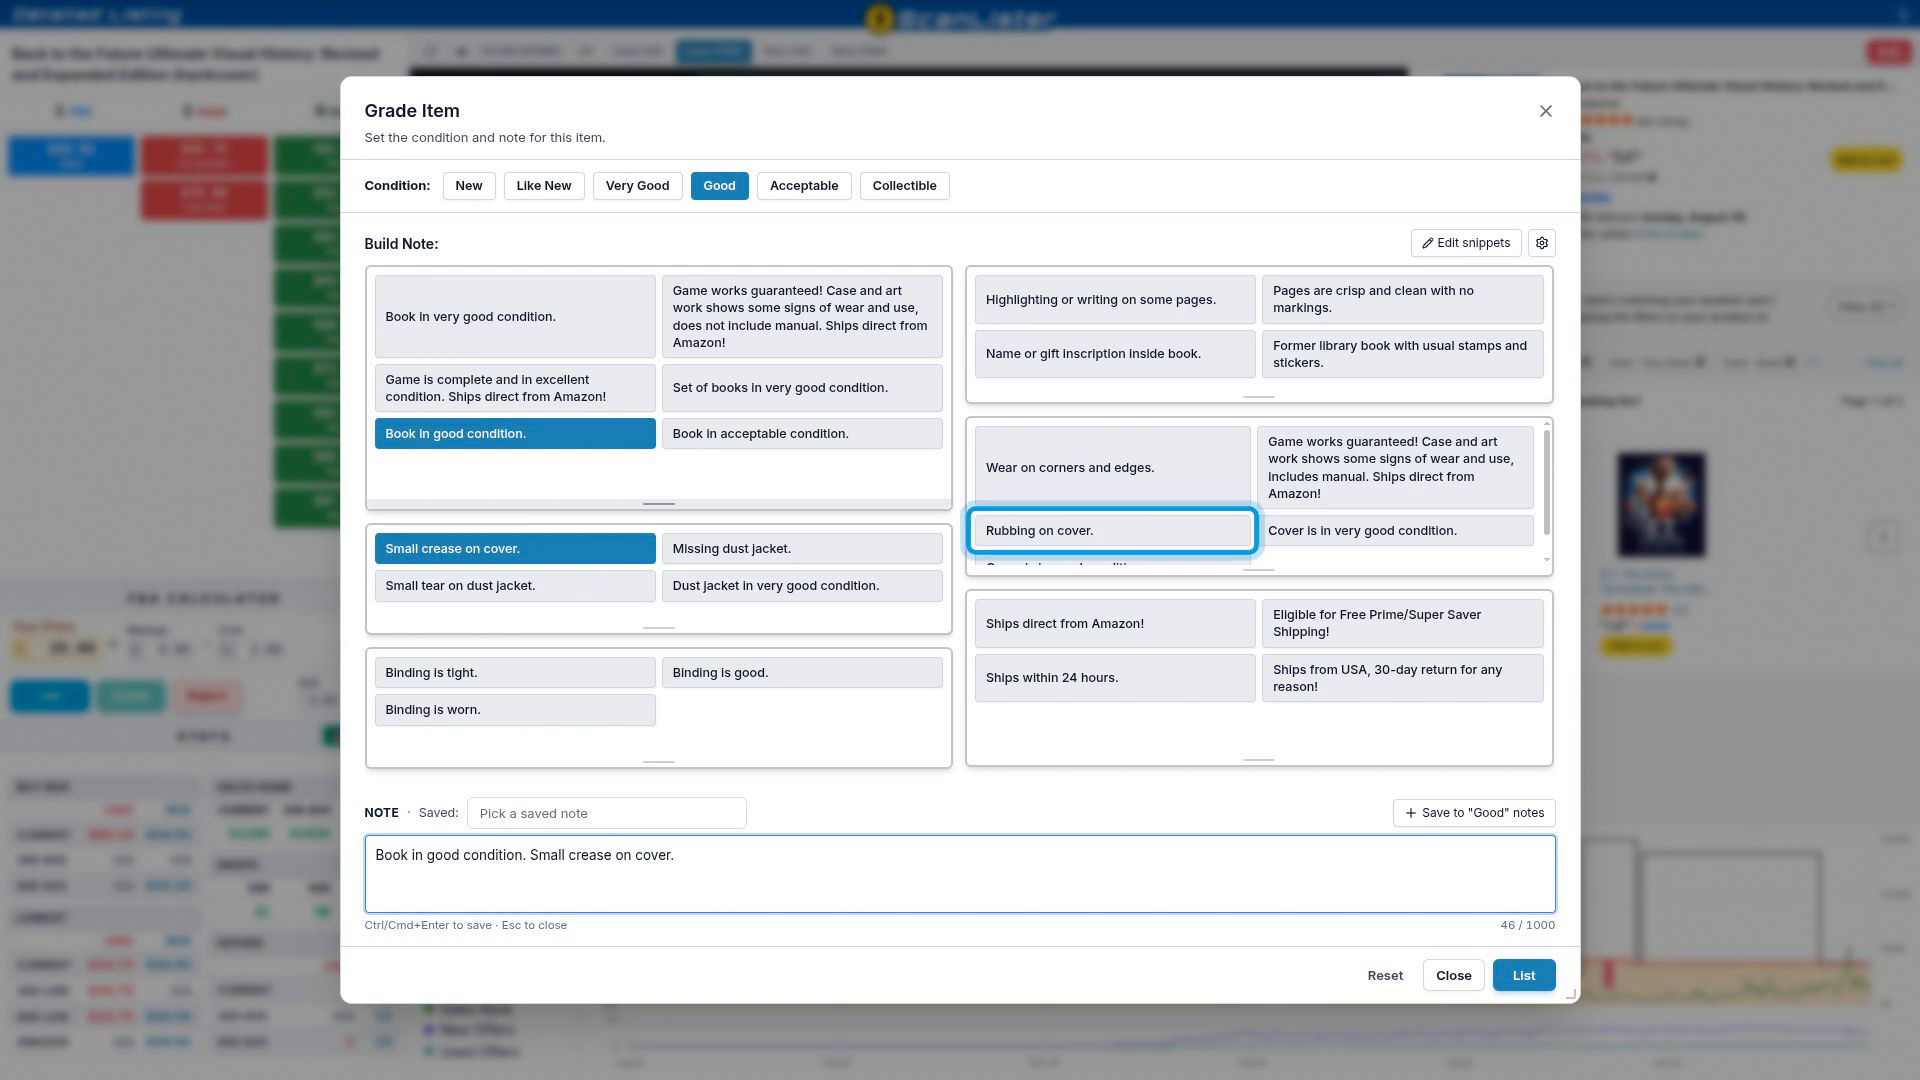Viewport: 1920px width, 1080px height.
Task: Open the 'Pick a saved note' dropdown
Action: click(606, 813)
